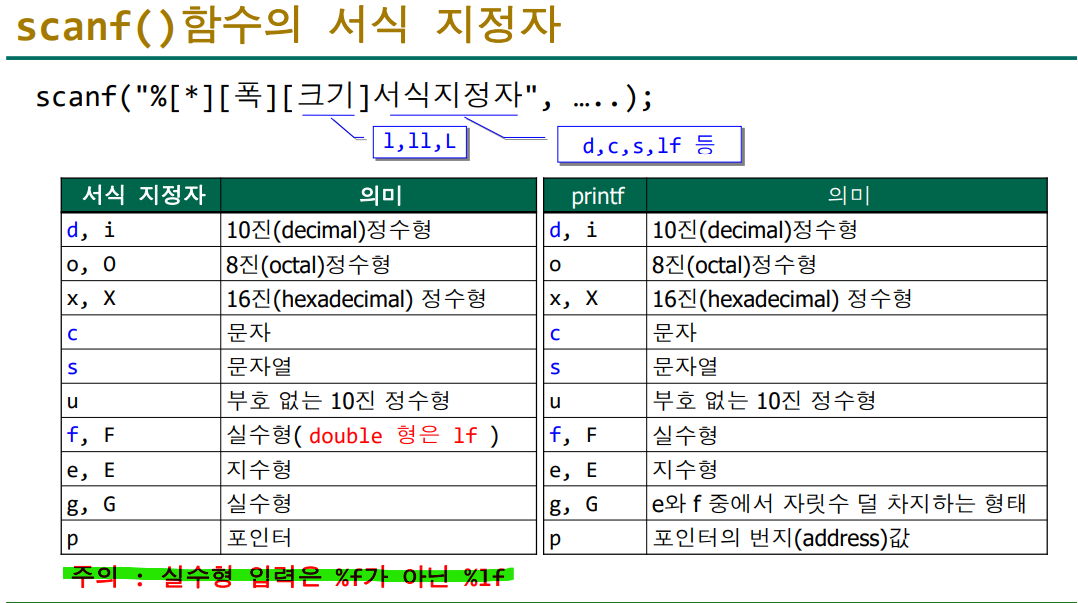Select the "l,ll,L" callout box
Viewport: 1078px width, 603px height.
point(419,142)
